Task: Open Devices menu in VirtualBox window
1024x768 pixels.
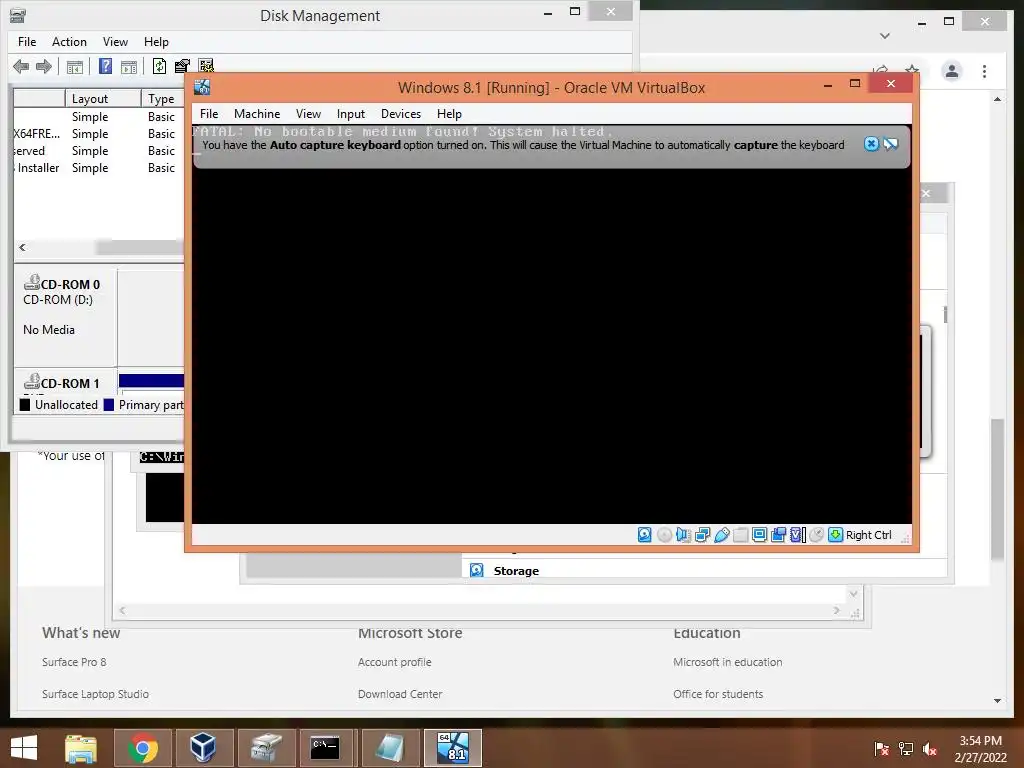Action: click(x=400, y=114)
